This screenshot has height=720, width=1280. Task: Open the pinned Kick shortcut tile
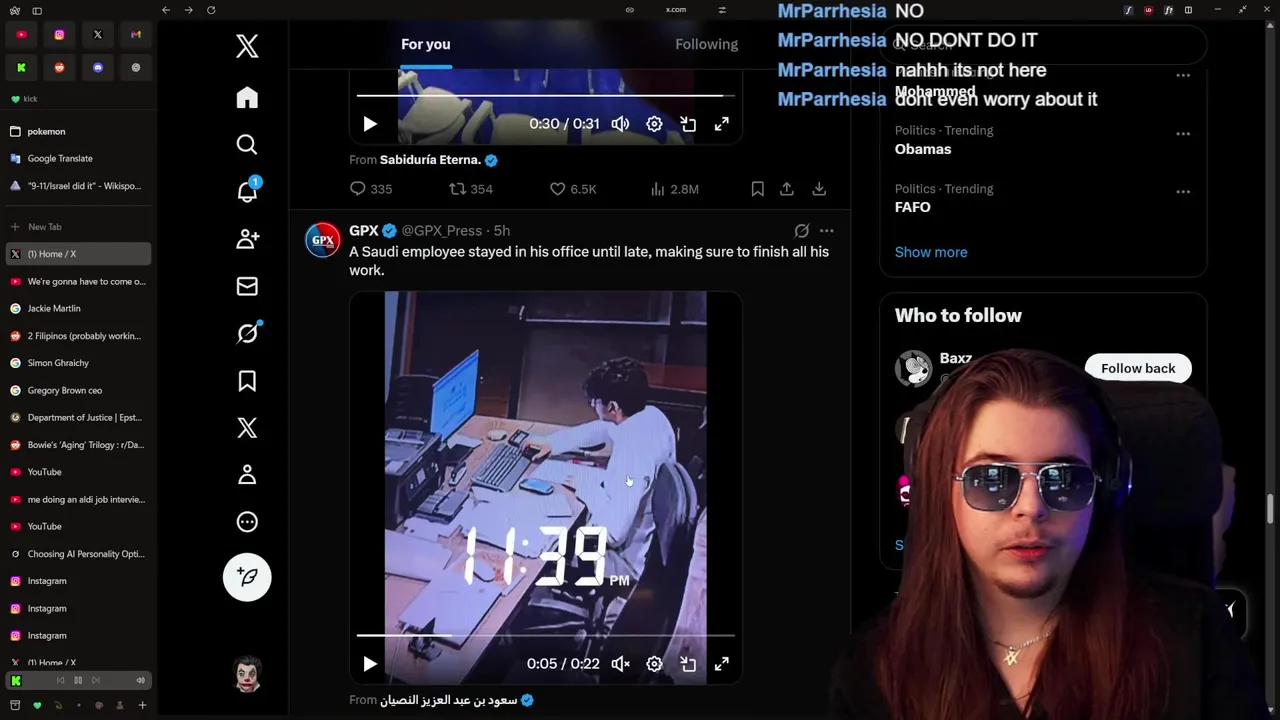[21, 67]
